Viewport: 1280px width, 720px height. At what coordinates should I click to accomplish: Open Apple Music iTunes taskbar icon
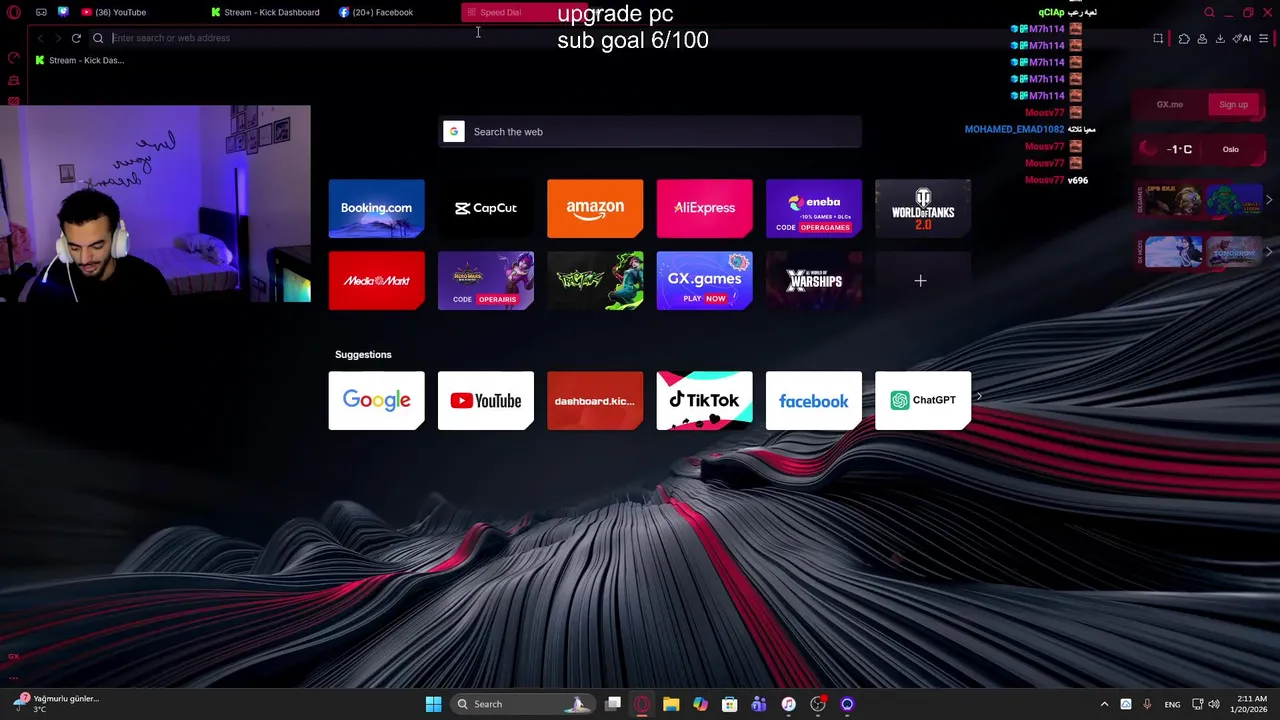pos(788,704)
